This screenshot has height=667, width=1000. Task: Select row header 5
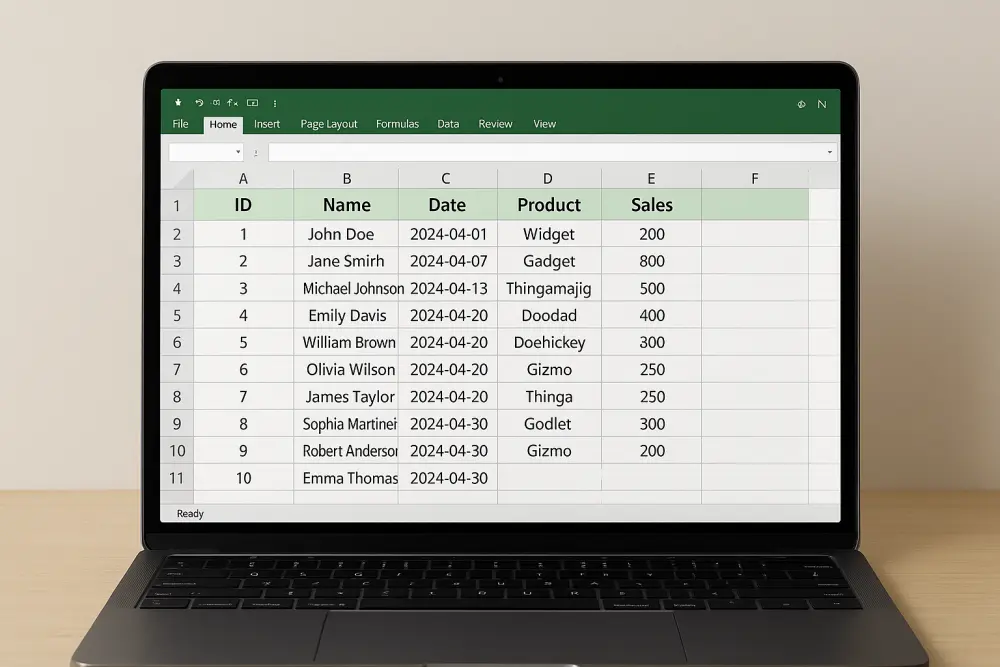(x=177, y=315)
